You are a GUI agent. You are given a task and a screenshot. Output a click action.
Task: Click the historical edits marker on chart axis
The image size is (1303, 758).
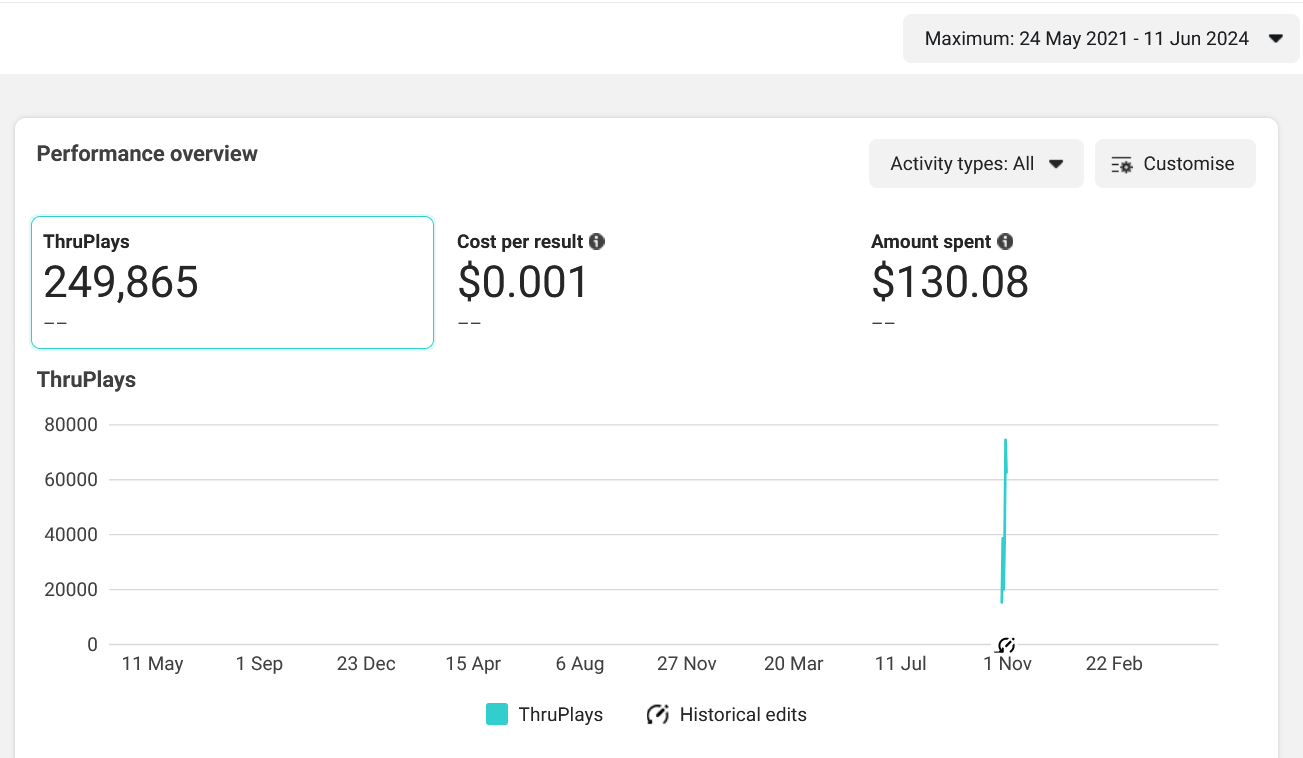point(1006,645)
